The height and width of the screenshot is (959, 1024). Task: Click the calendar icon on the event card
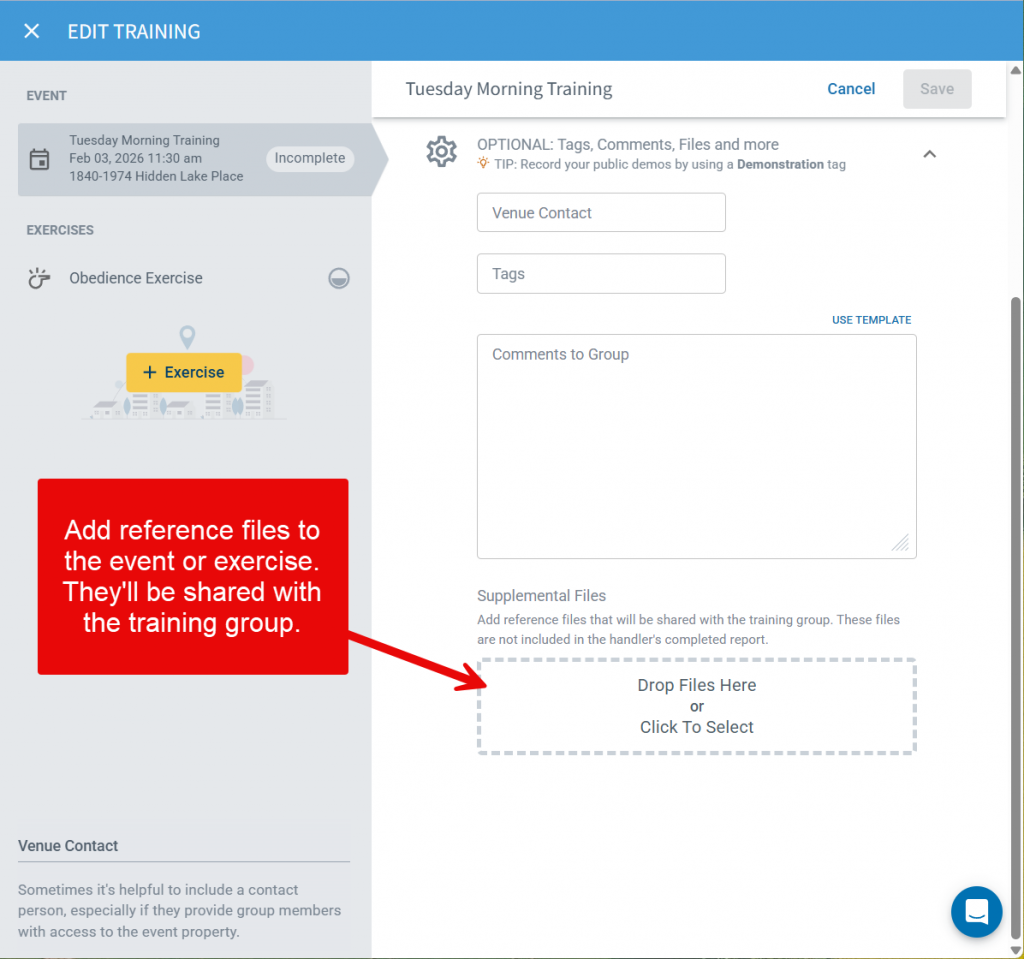(x=39, y=160)
